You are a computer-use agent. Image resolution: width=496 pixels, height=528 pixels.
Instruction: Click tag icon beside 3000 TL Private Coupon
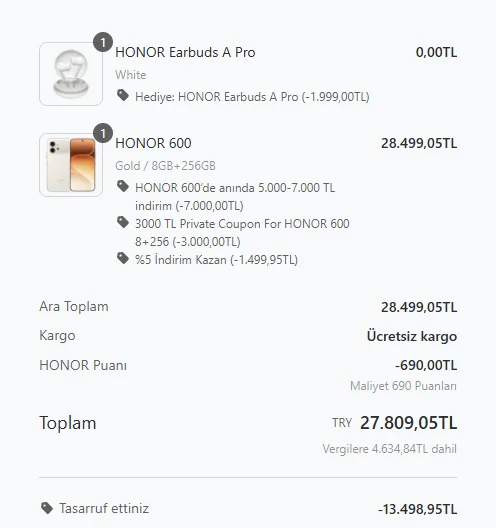123,222
